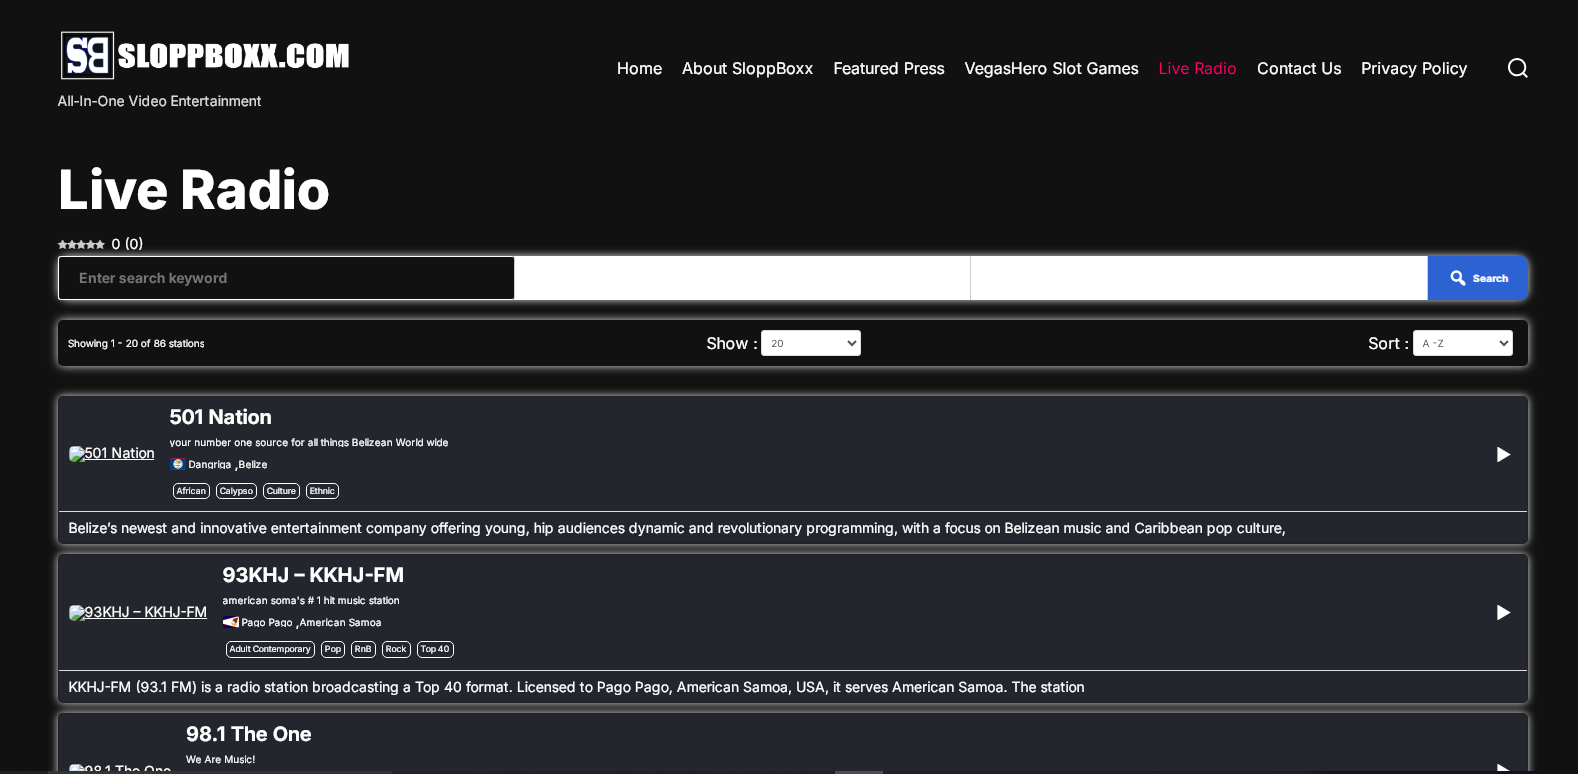Click the SloppBoxx.com logo
The height and width of the screenshot is (774, 1578).
point(205,55)
